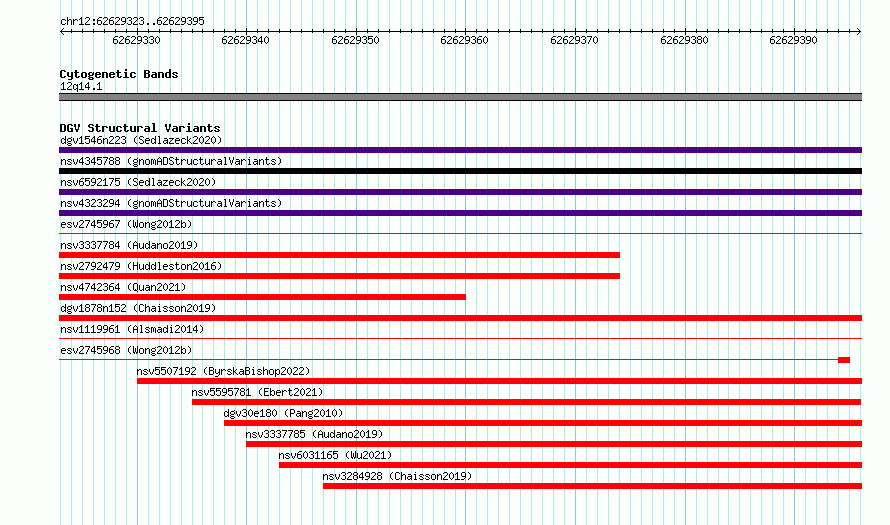Open variant dgv1878n152 (Chaisson2019) label
890x525 pixels.
[138, 308]
